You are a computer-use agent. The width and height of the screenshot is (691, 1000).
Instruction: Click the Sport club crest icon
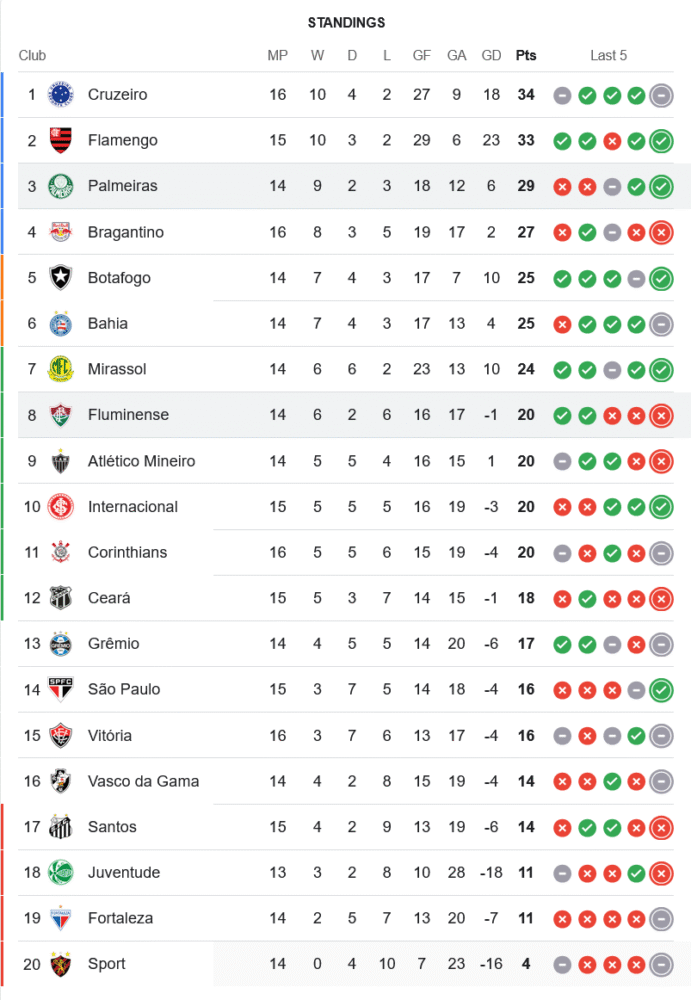(61, 964)
